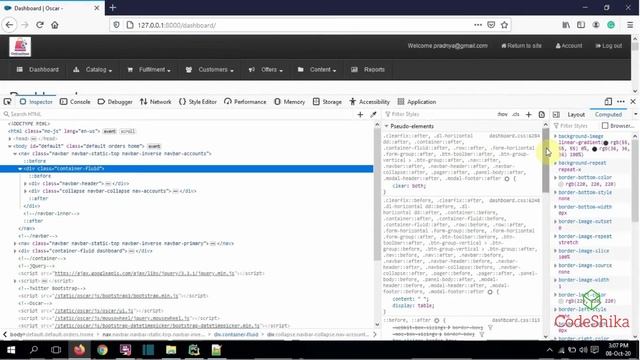The image size is (640, 360).
Task: Expand the head element node
Action: [10, 139]
